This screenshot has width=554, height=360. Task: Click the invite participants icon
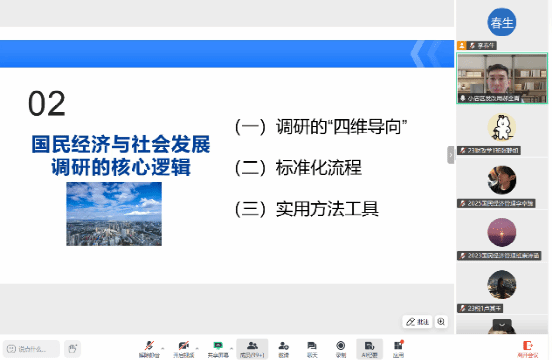[283, 349]
